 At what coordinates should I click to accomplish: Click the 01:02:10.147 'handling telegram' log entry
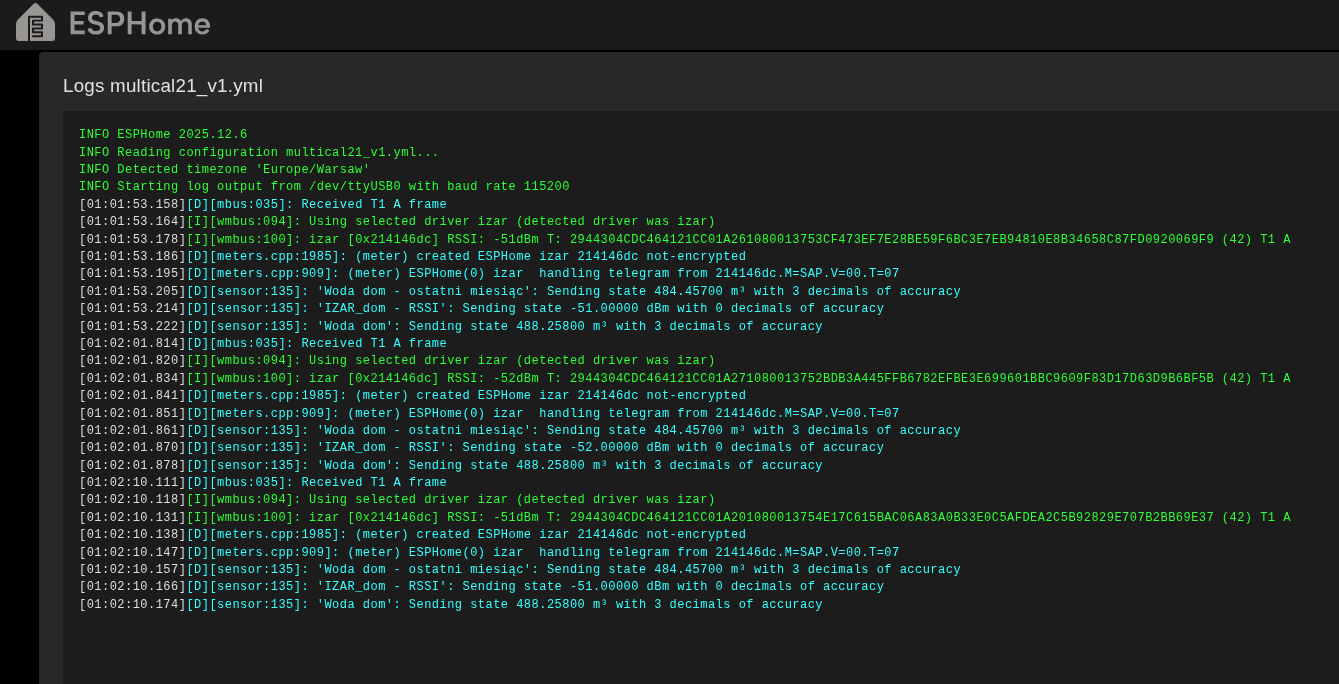click(489, 553)
